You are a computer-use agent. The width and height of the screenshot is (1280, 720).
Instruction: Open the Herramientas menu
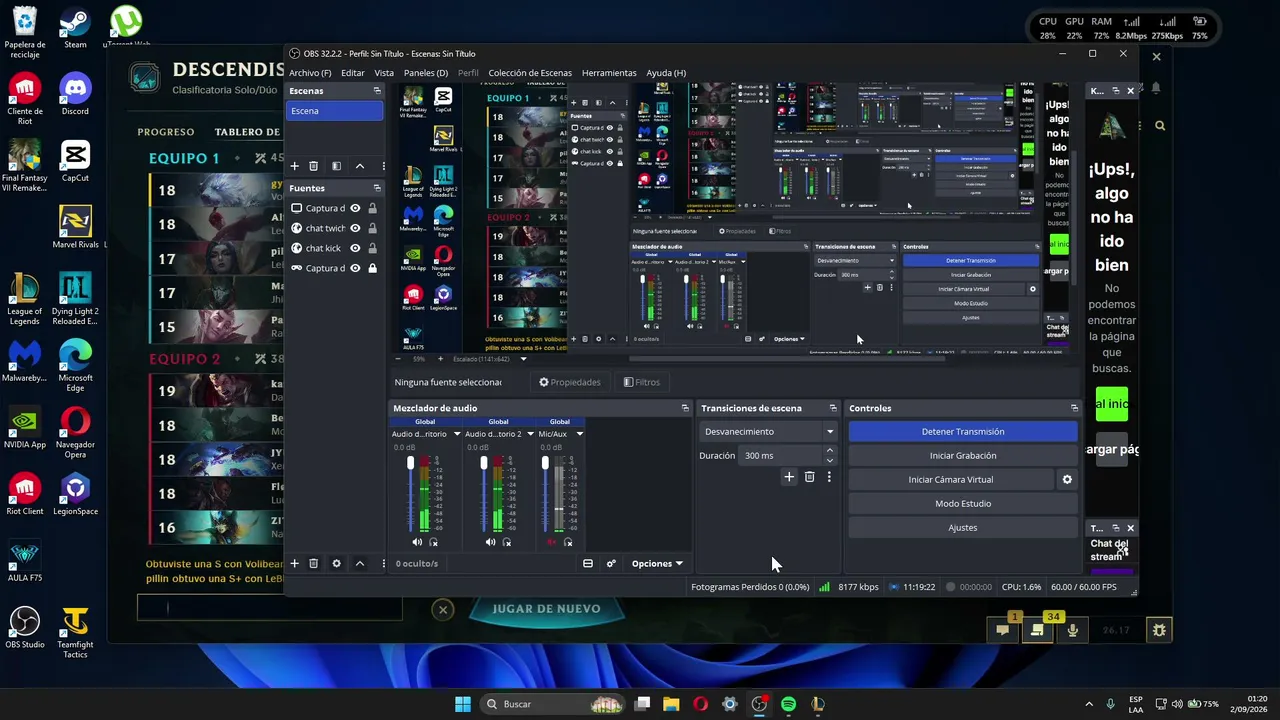click(609, 73)
